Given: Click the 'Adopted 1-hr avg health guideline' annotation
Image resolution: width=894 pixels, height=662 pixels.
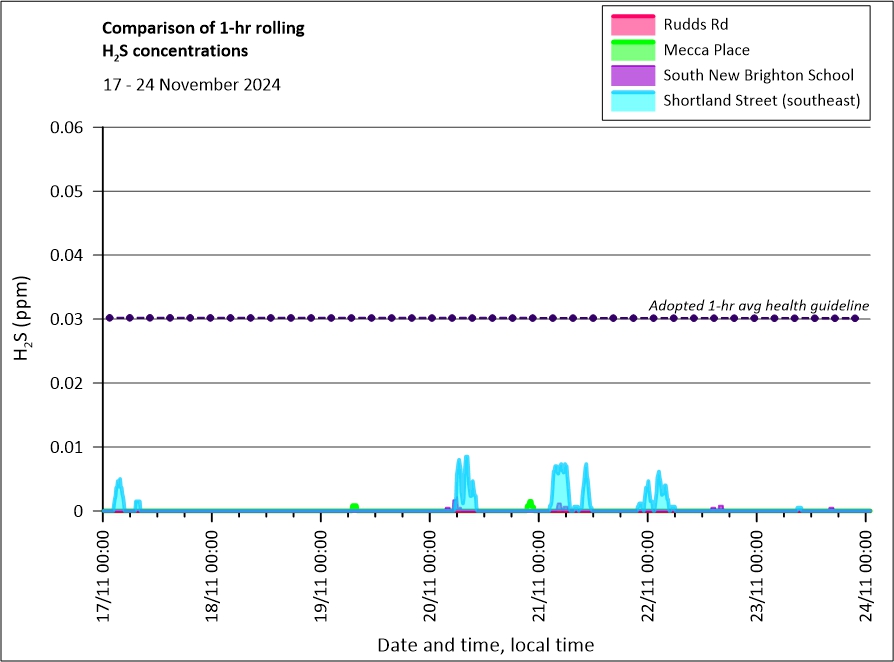Looking at the screenshot, I should tap(758, 305).
